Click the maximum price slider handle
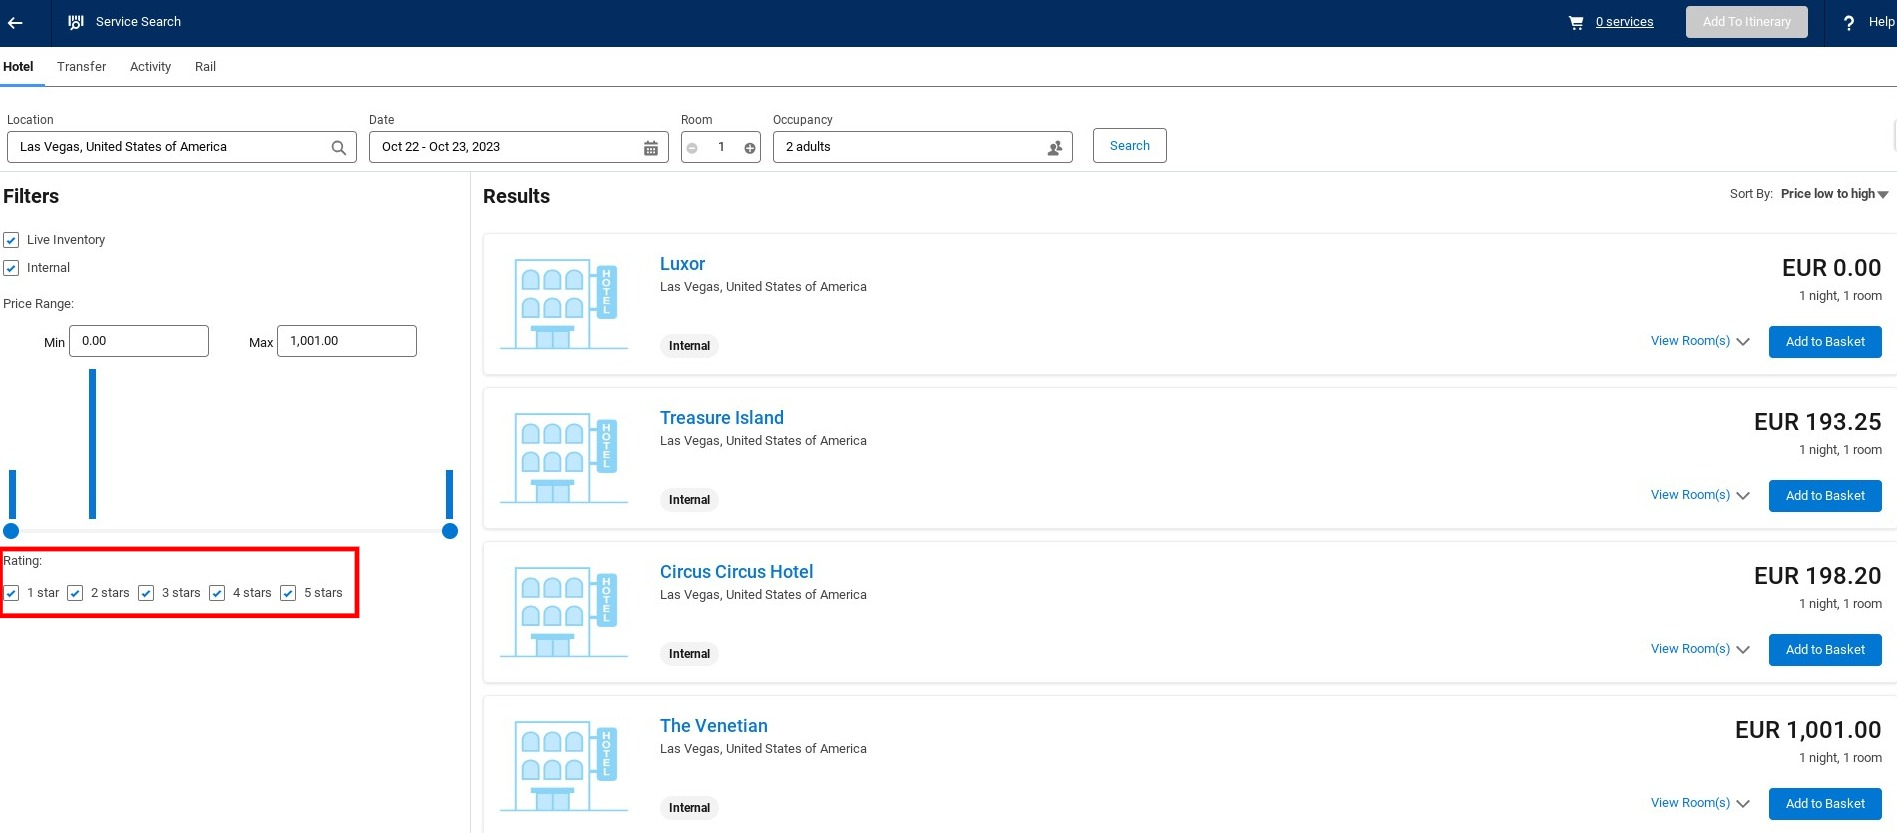 point(450,531)
